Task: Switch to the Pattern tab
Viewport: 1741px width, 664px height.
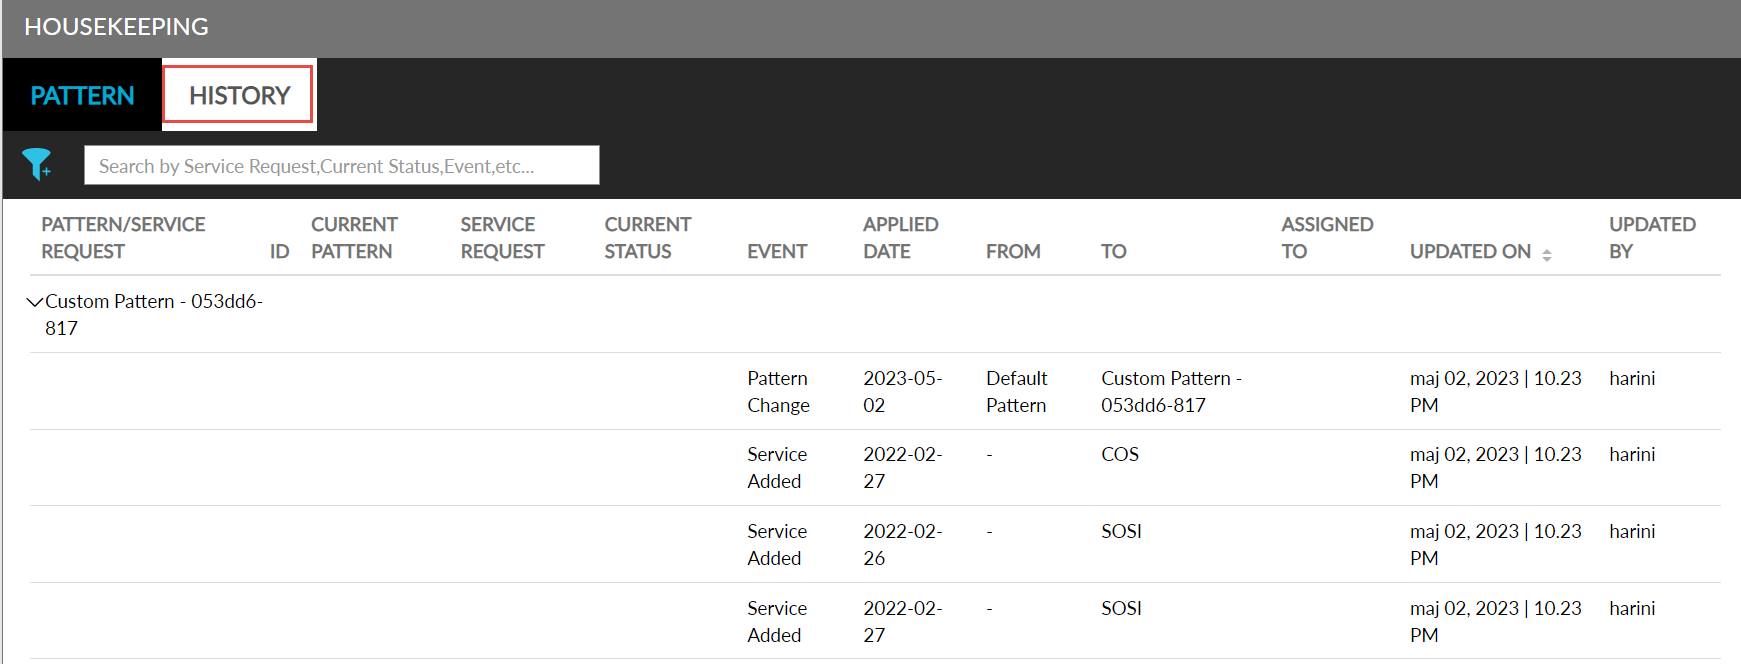Action: [x=82, y=96]
